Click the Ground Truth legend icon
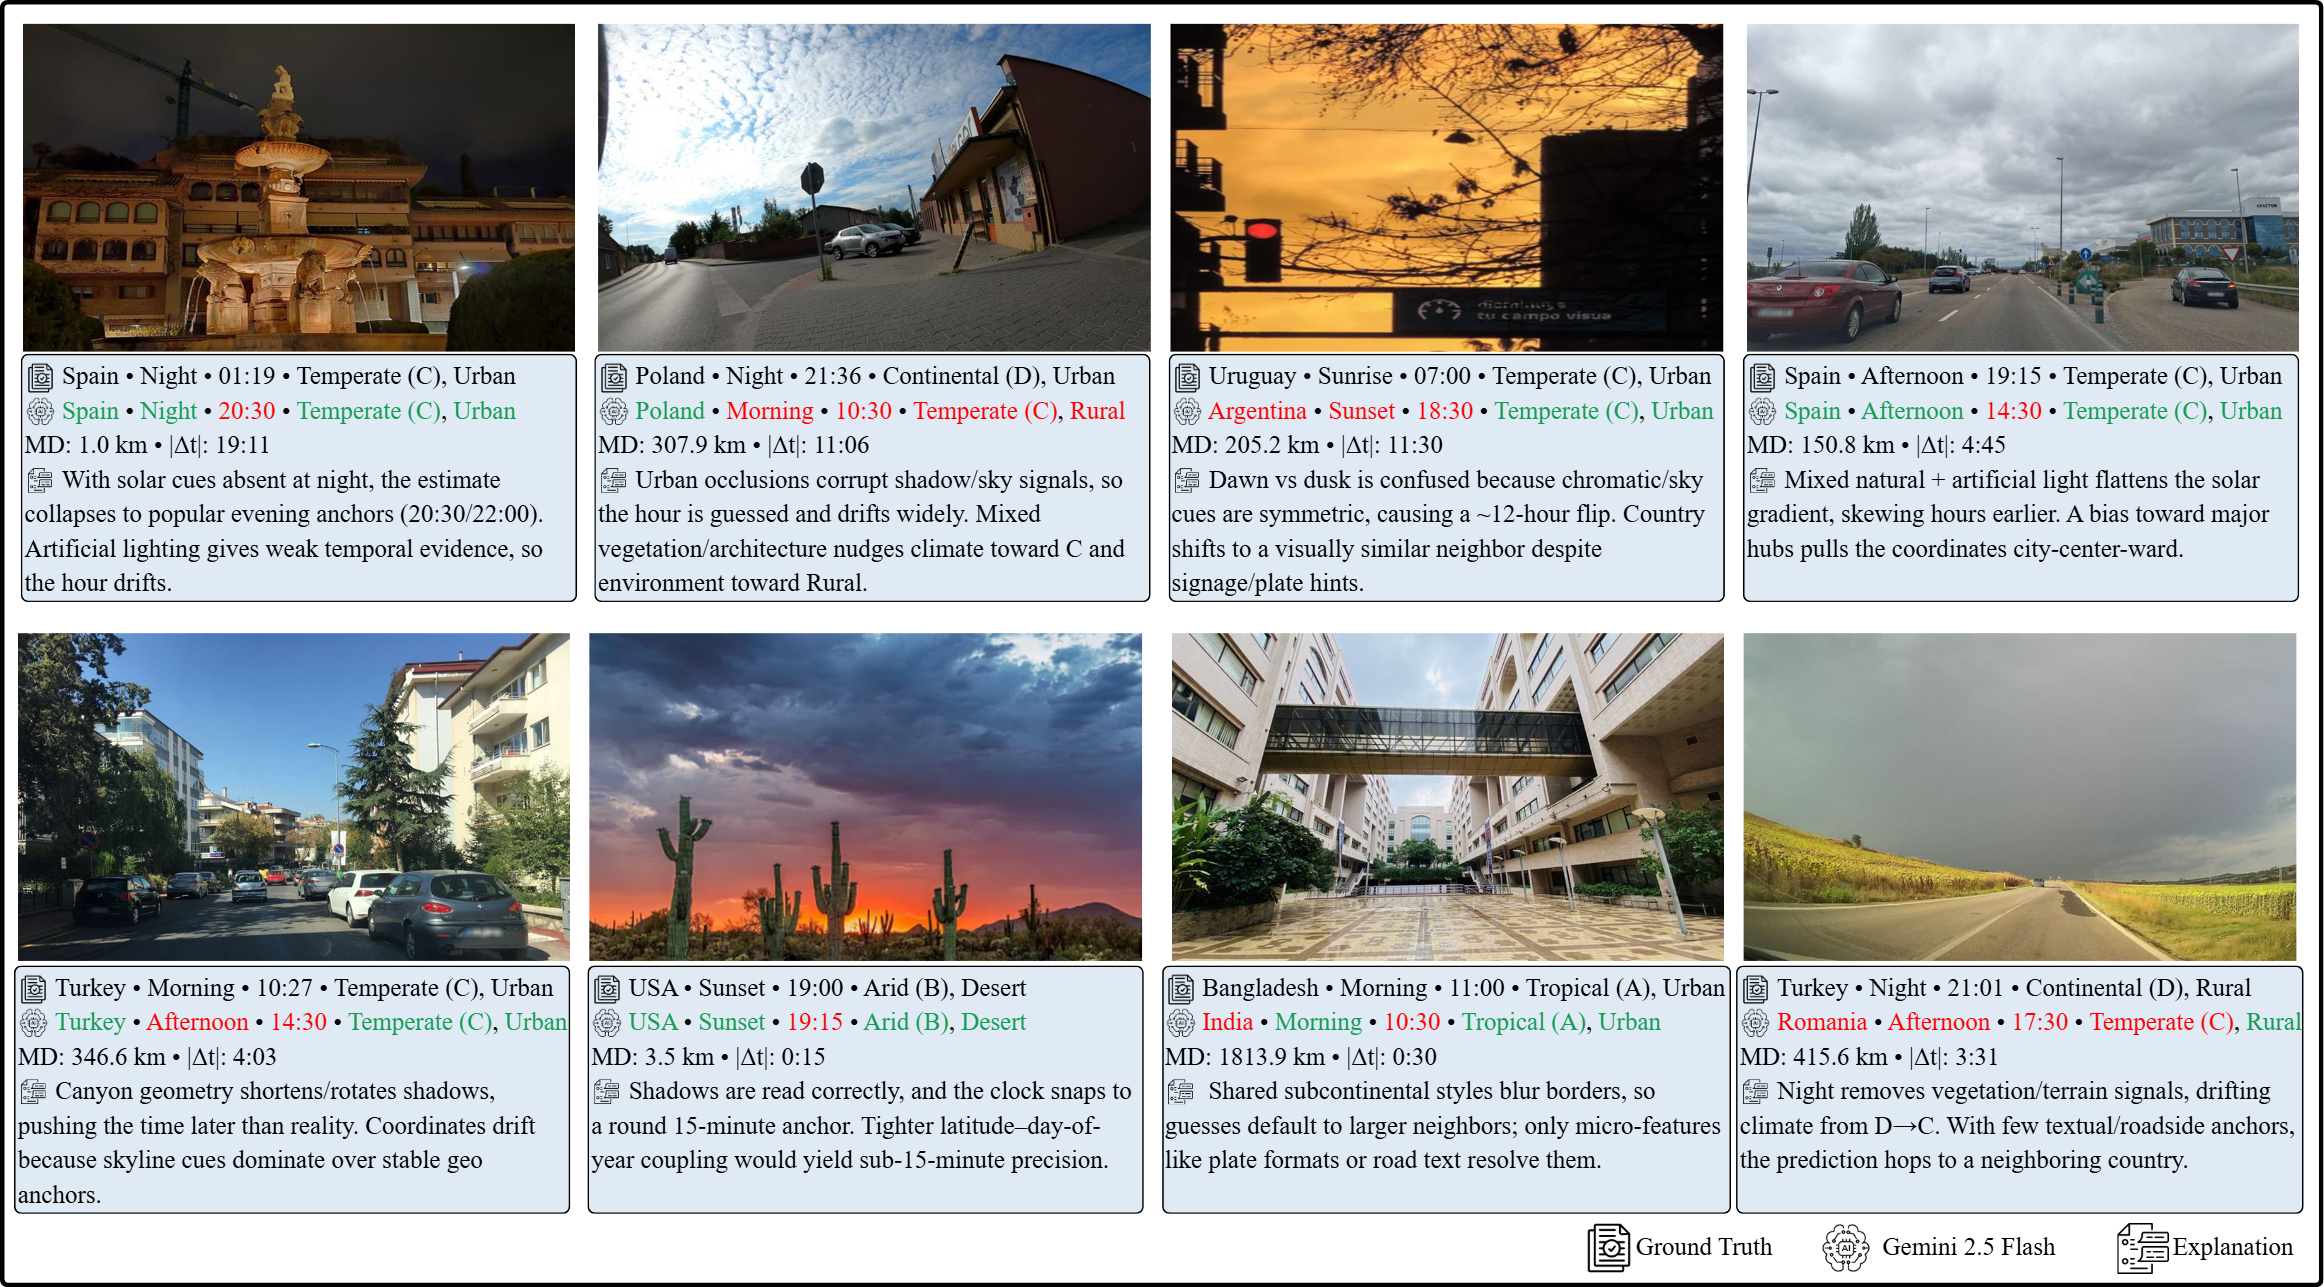 pos(1608,1247)
